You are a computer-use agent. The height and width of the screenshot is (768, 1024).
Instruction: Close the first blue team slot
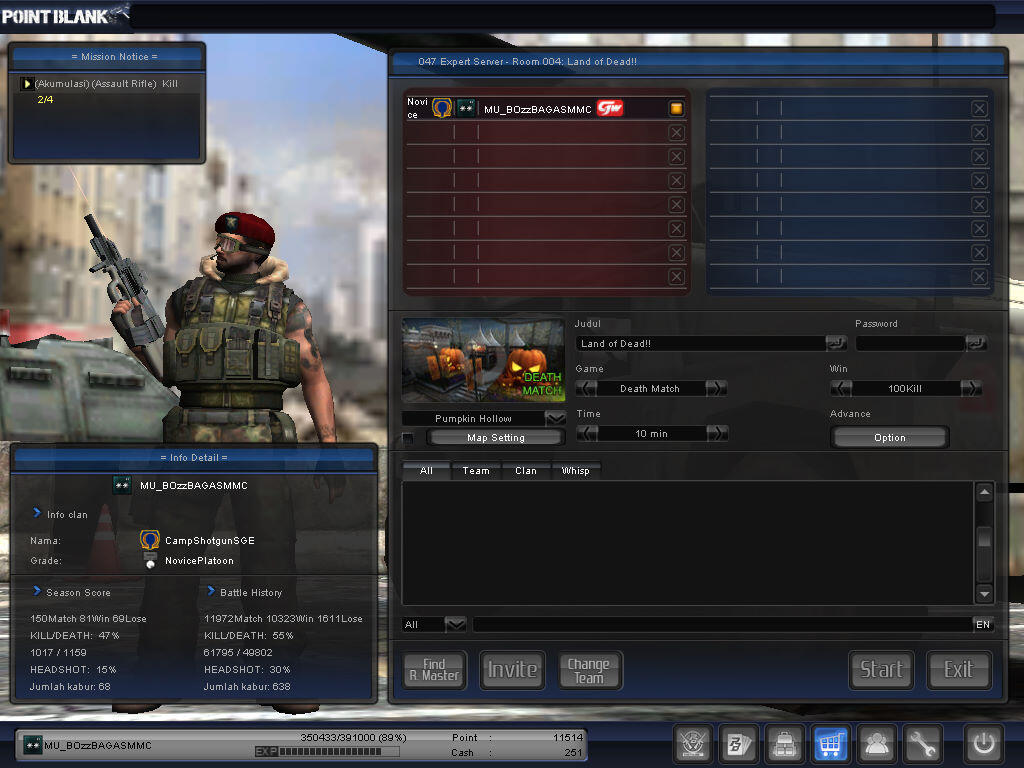click(x=979, y=108)
